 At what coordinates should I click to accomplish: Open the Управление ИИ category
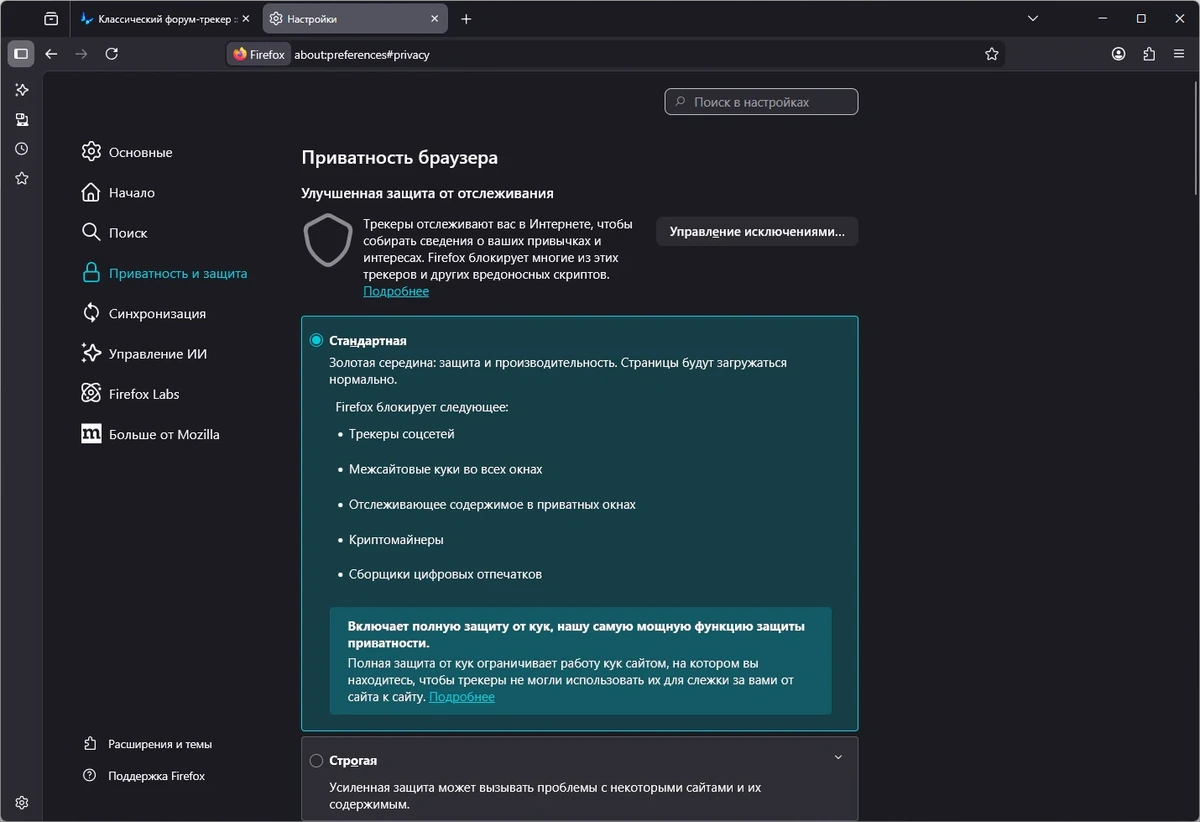(x=144, y=353)
